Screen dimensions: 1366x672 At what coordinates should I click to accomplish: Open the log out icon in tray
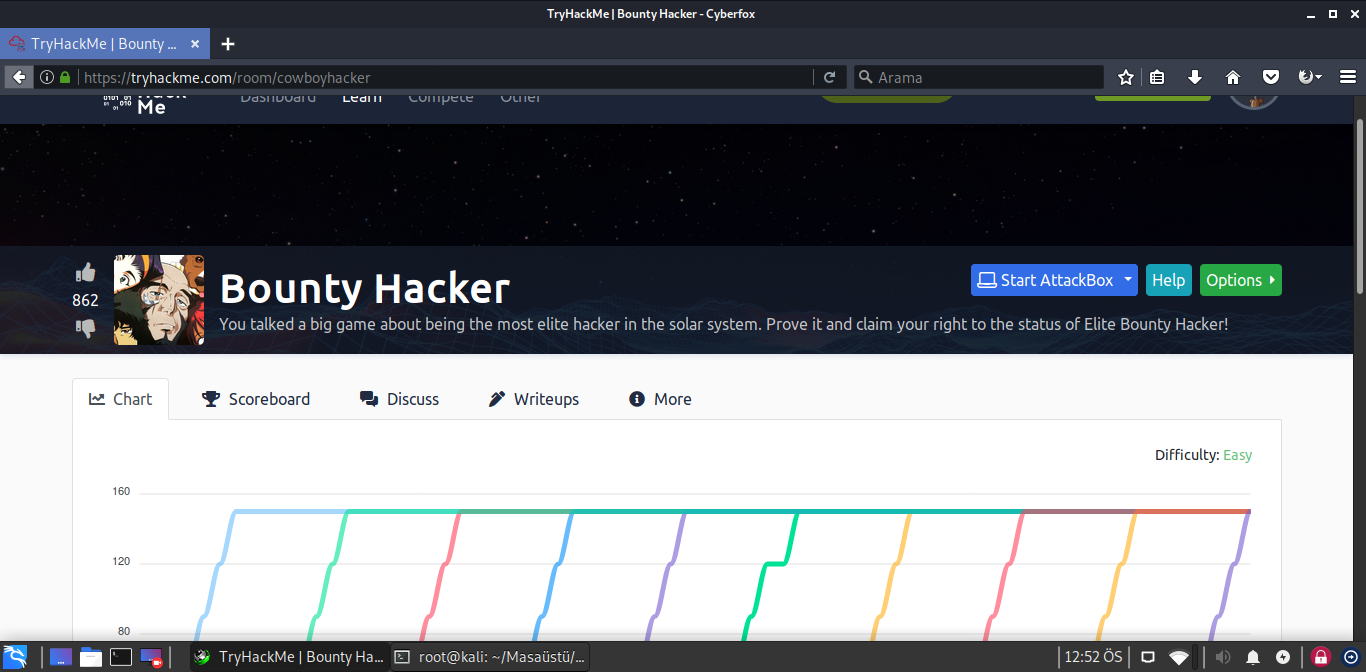1350,657
